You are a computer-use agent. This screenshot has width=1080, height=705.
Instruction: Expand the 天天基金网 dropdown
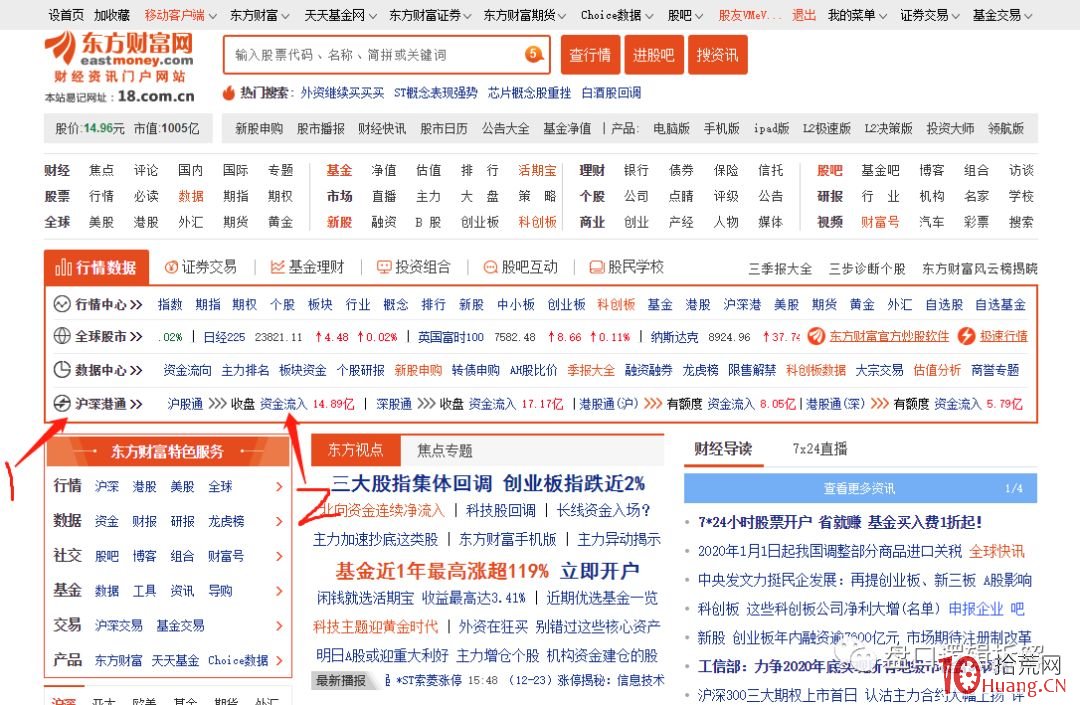point(373,16)
